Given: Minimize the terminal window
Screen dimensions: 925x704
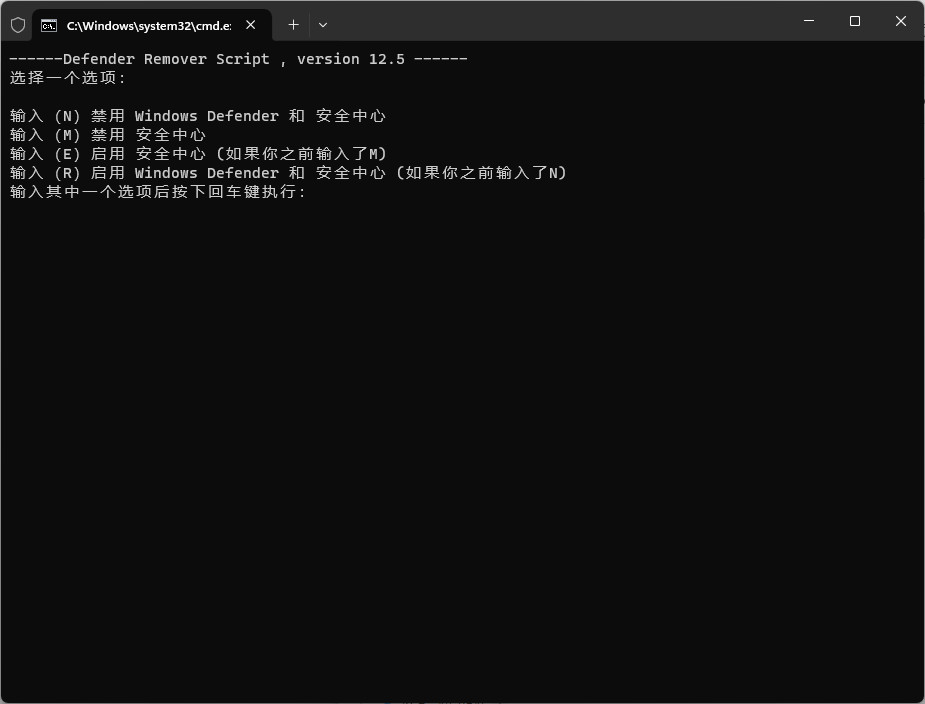Looking at the screenshot, I should (809, 21).
